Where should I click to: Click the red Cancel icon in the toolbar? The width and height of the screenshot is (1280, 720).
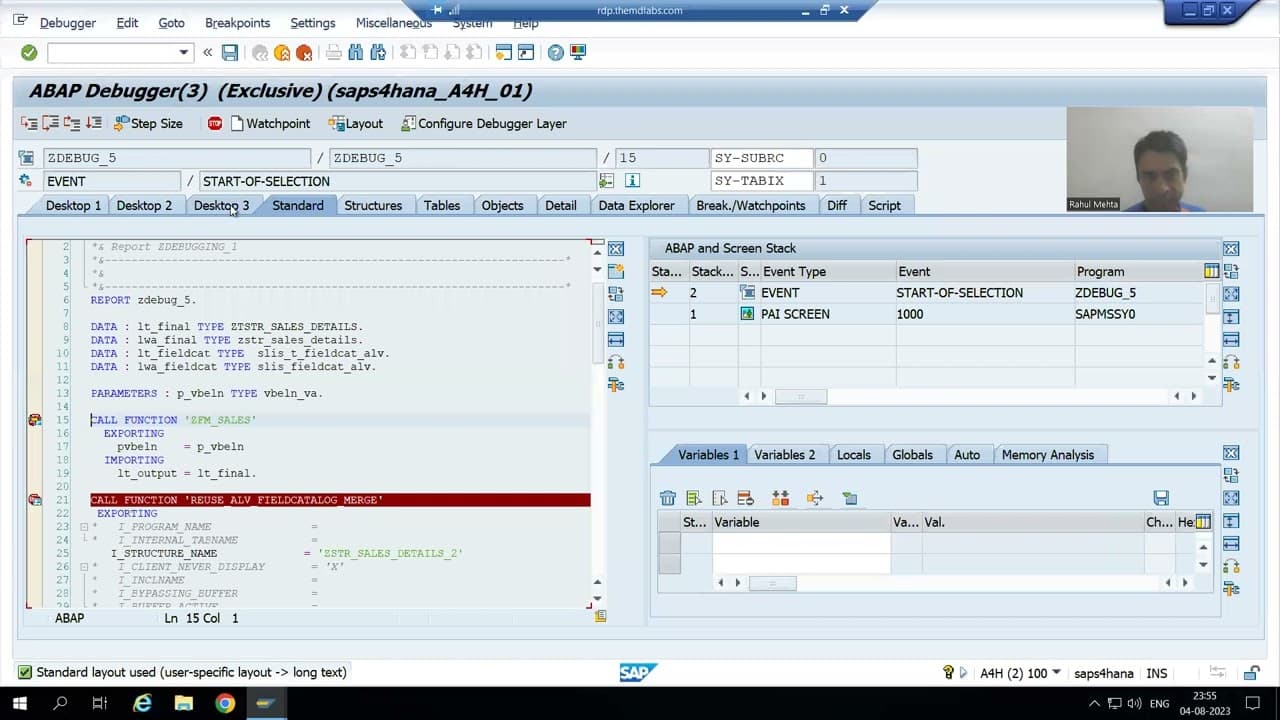pos(304,52)
